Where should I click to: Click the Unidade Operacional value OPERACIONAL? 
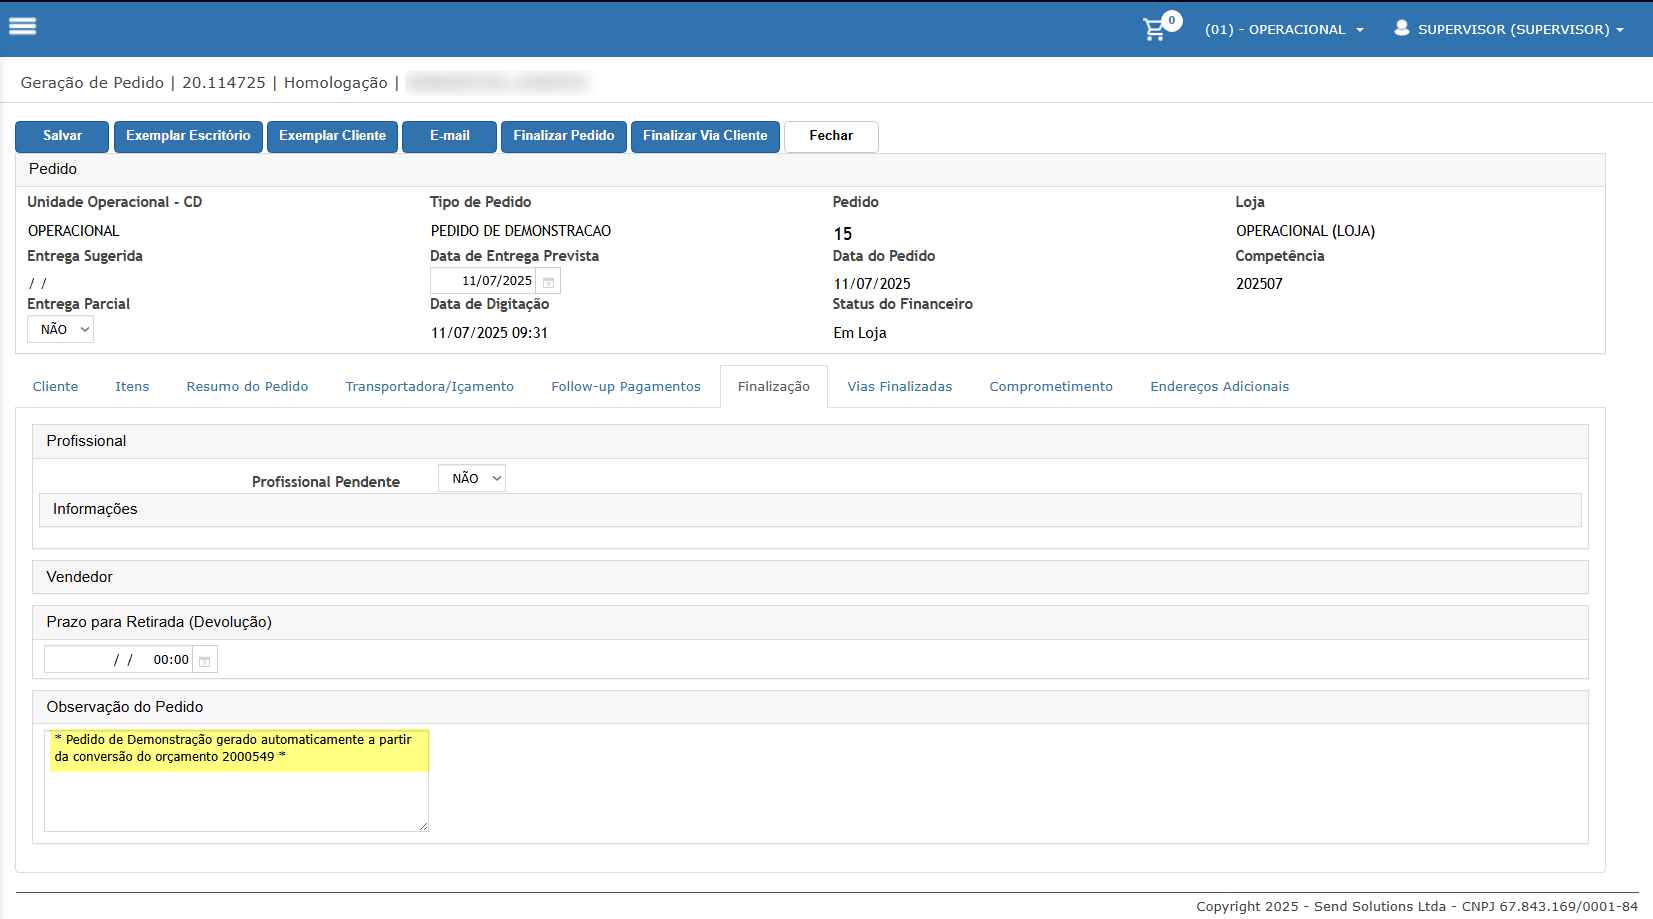pos(73,231)
